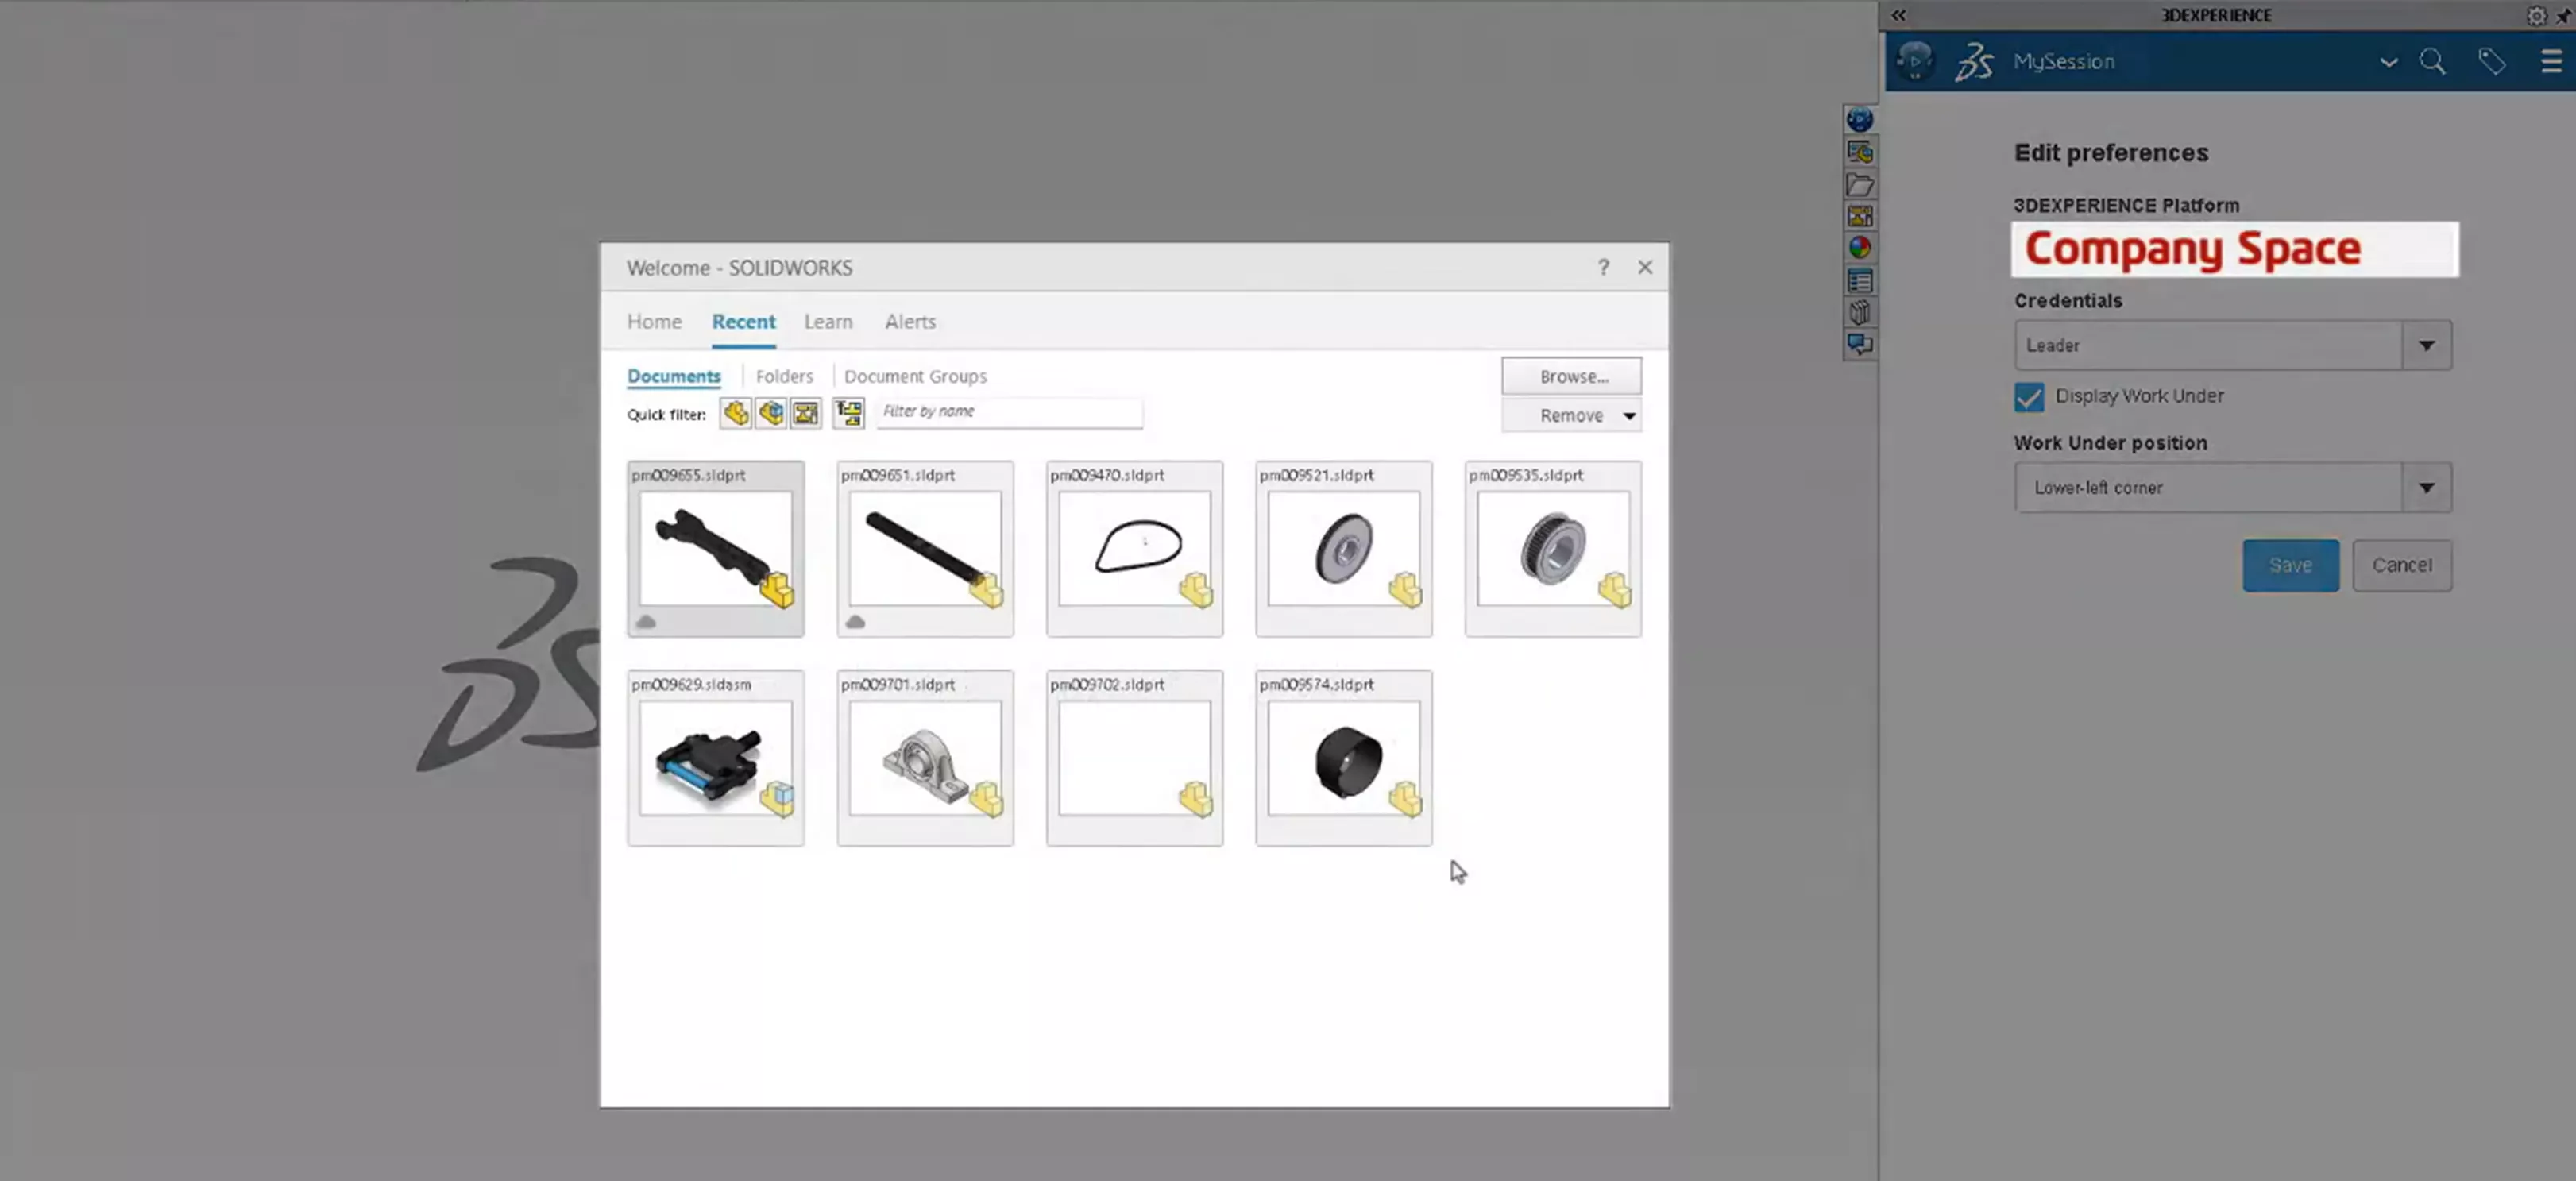
Task: Save the edited preferences
Action: [2290, 565]
